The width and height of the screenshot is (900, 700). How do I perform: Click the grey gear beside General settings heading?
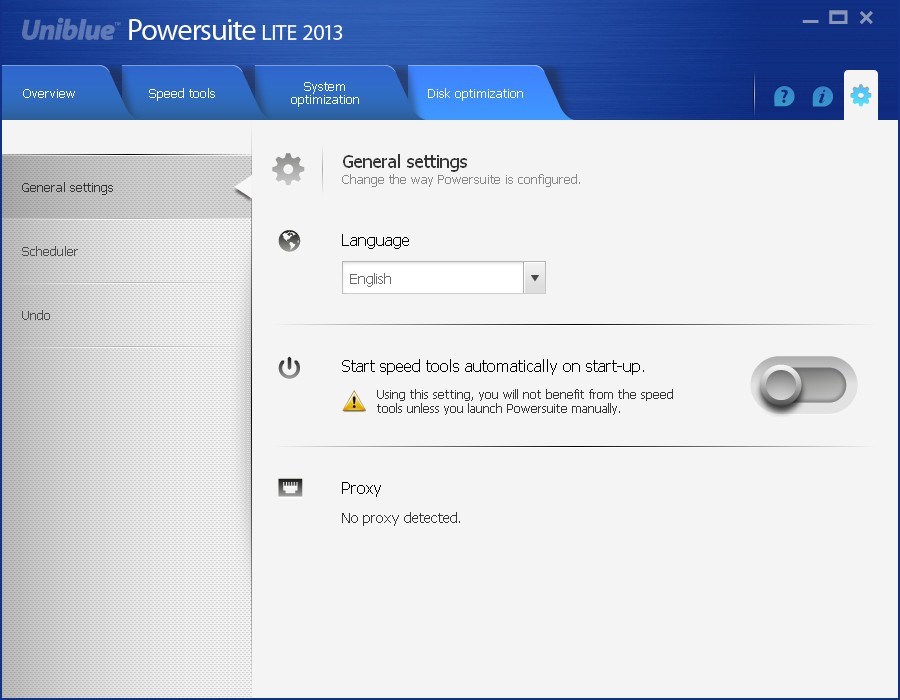[x=288, y=169]
